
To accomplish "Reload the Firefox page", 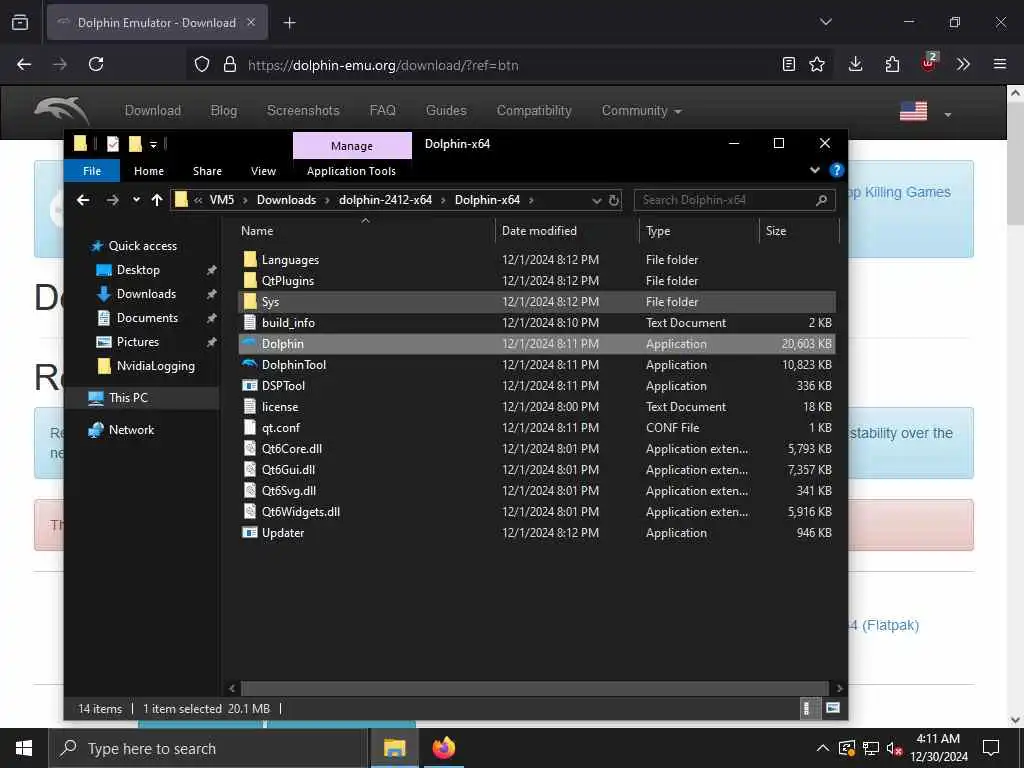I will (x=96, y=64).
